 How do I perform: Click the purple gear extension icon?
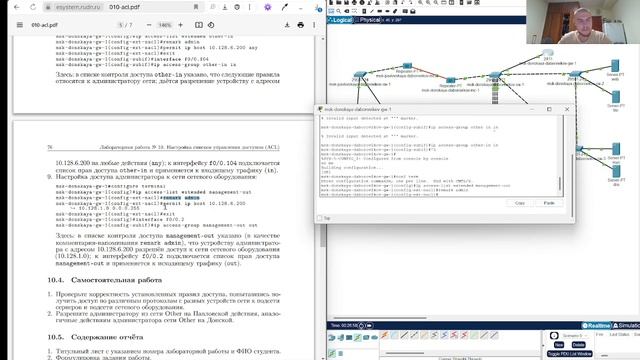[x=268, y=7]
